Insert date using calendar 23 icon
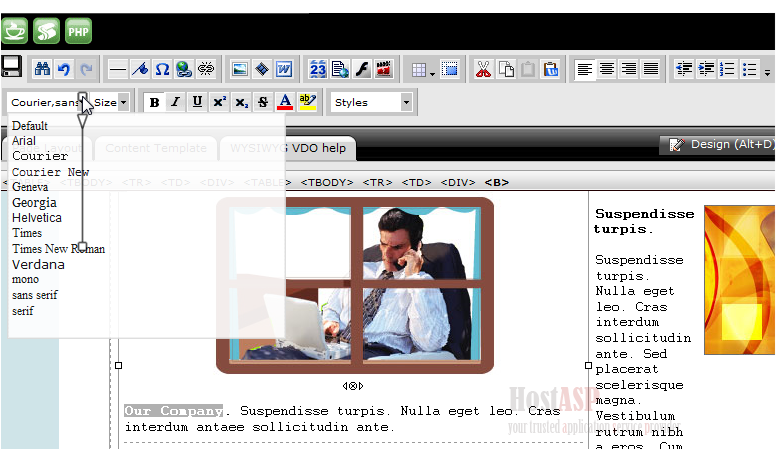This screenshot has width=776, height=450. click(x=318, y=69)
